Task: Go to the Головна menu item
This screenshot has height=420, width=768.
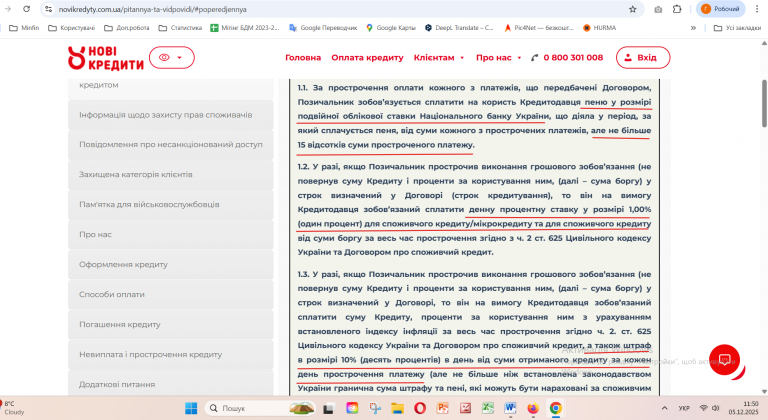Action: [x=303, y=57]
